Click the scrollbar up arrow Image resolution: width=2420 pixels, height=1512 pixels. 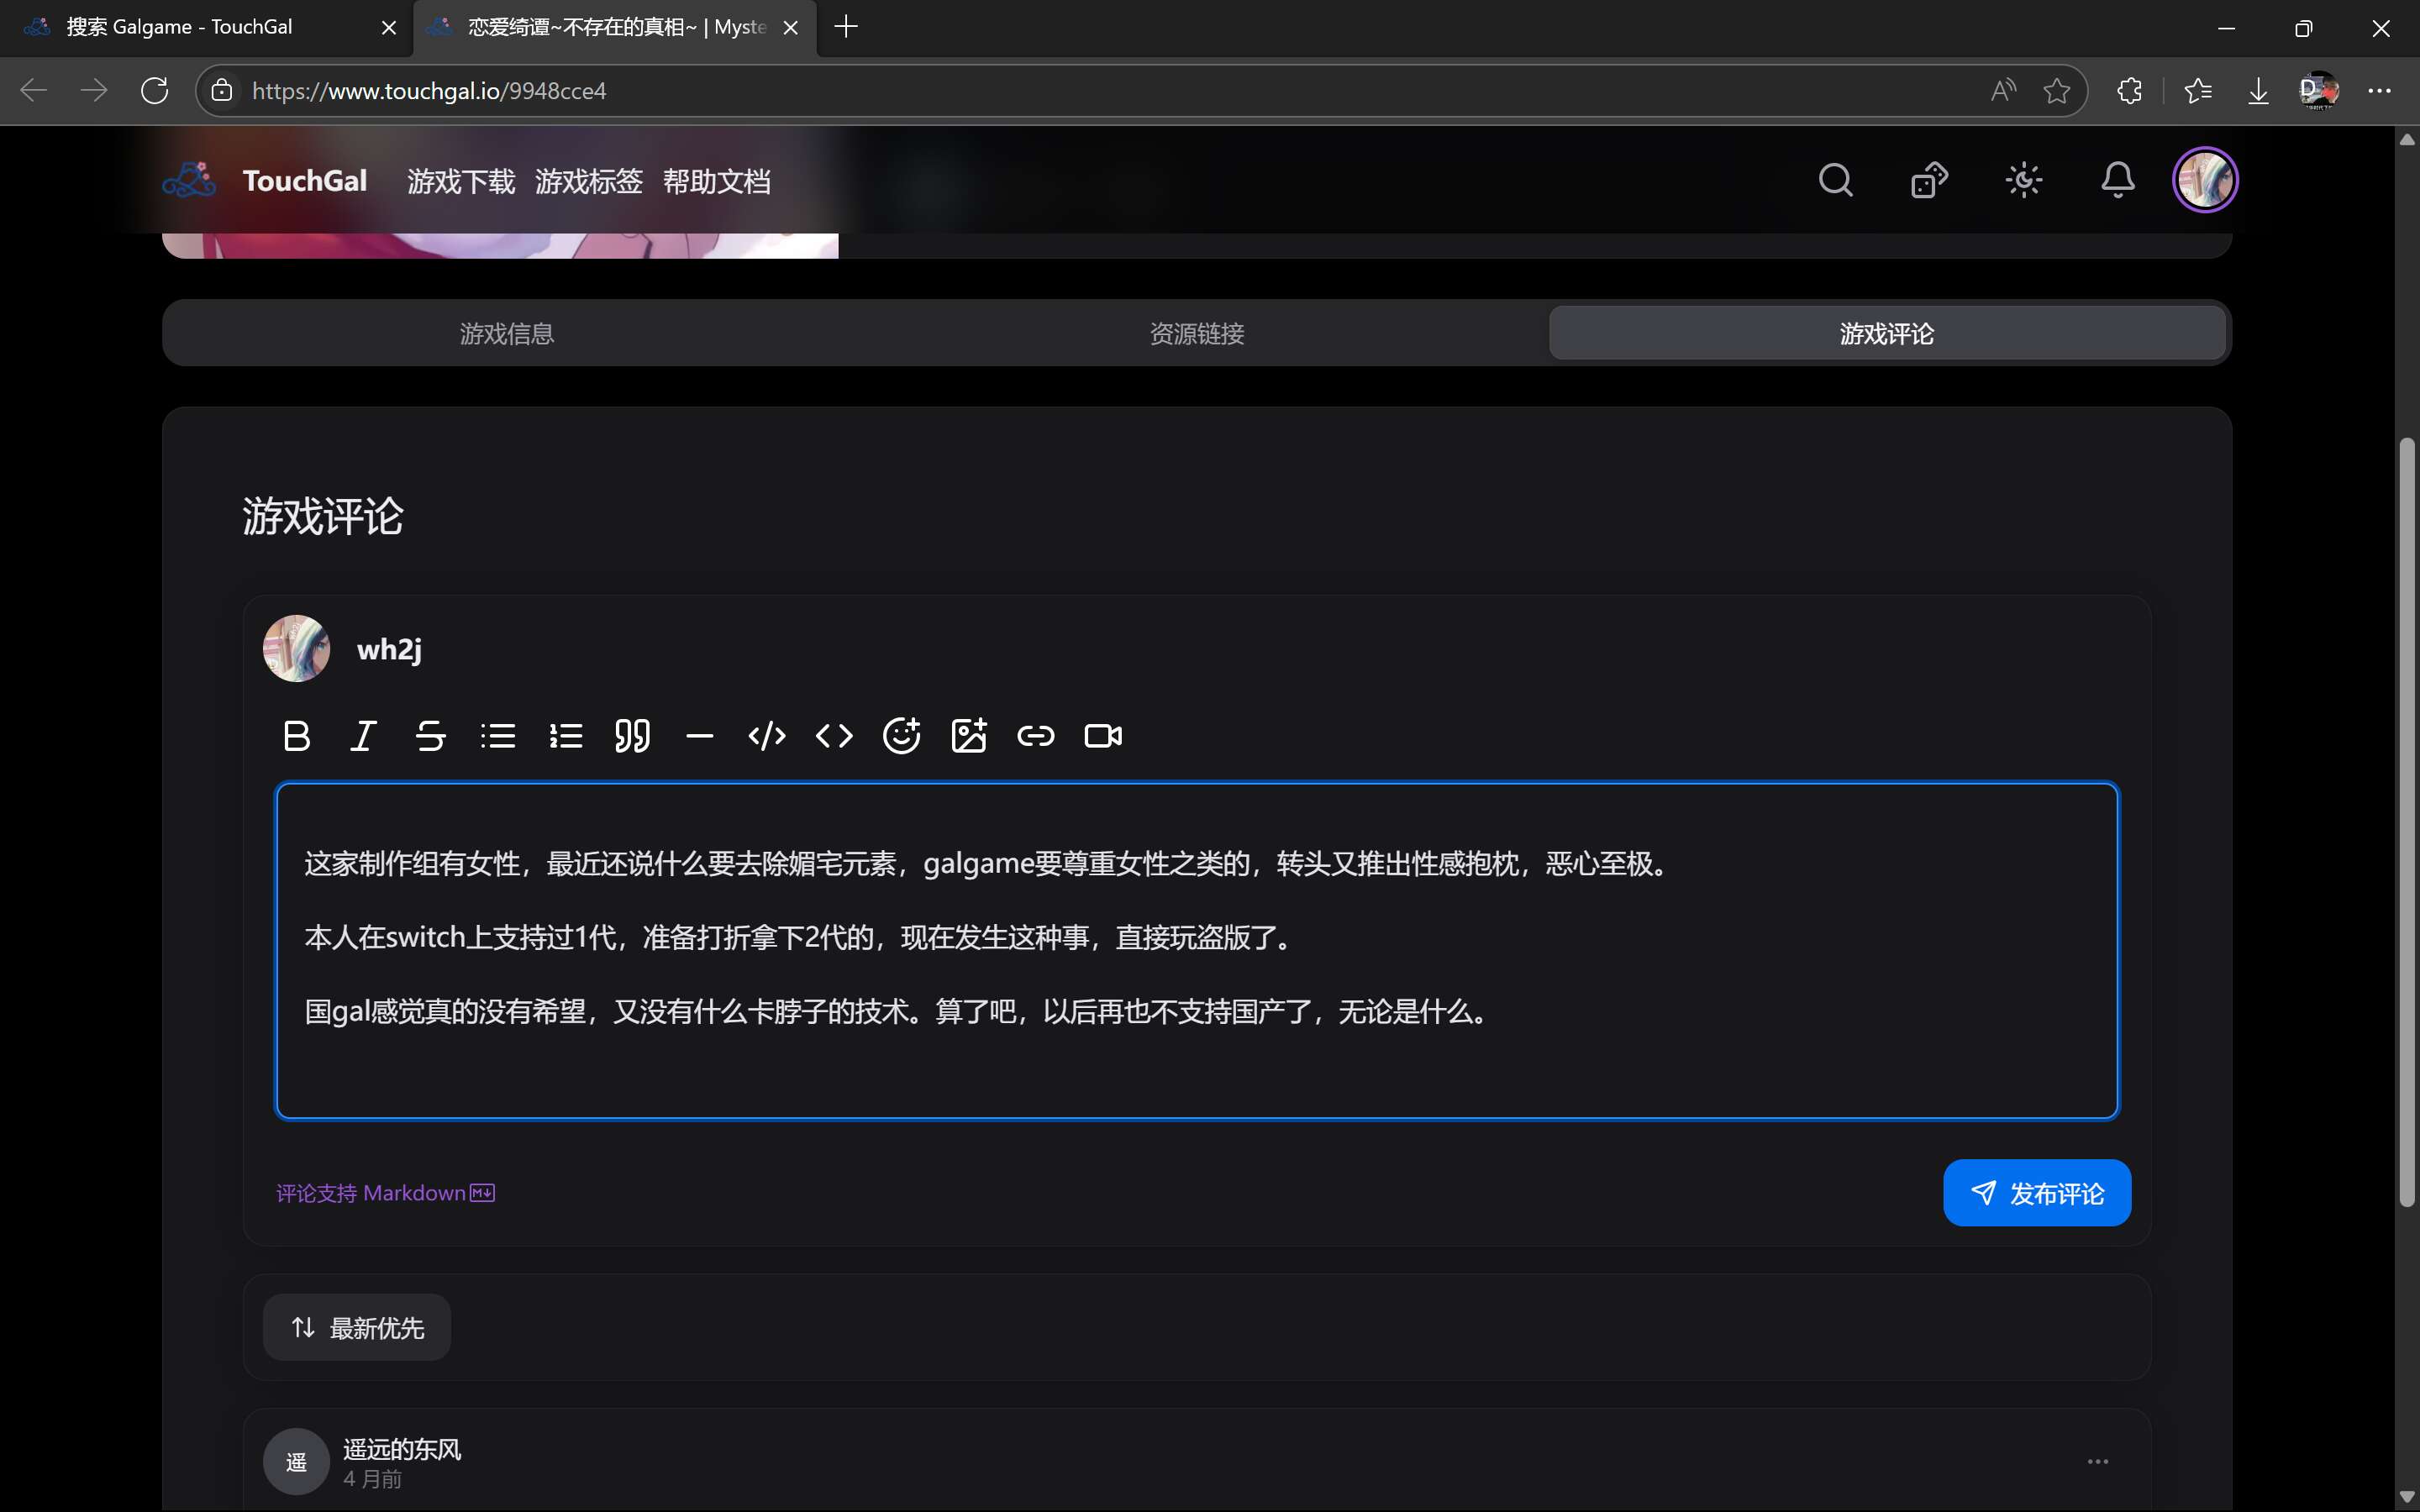pyautogui.click(x=2408, y=140)
